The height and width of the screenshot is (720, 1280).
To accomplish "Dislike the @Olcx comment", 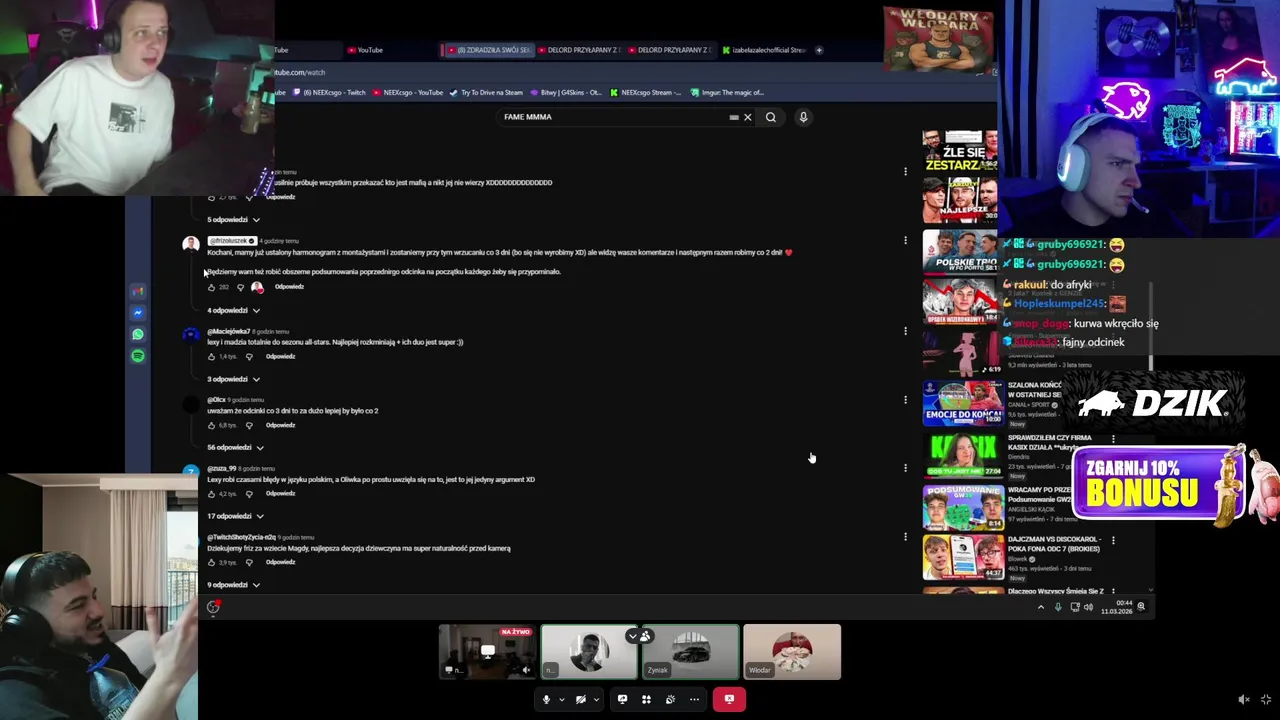I will [249, 425].
